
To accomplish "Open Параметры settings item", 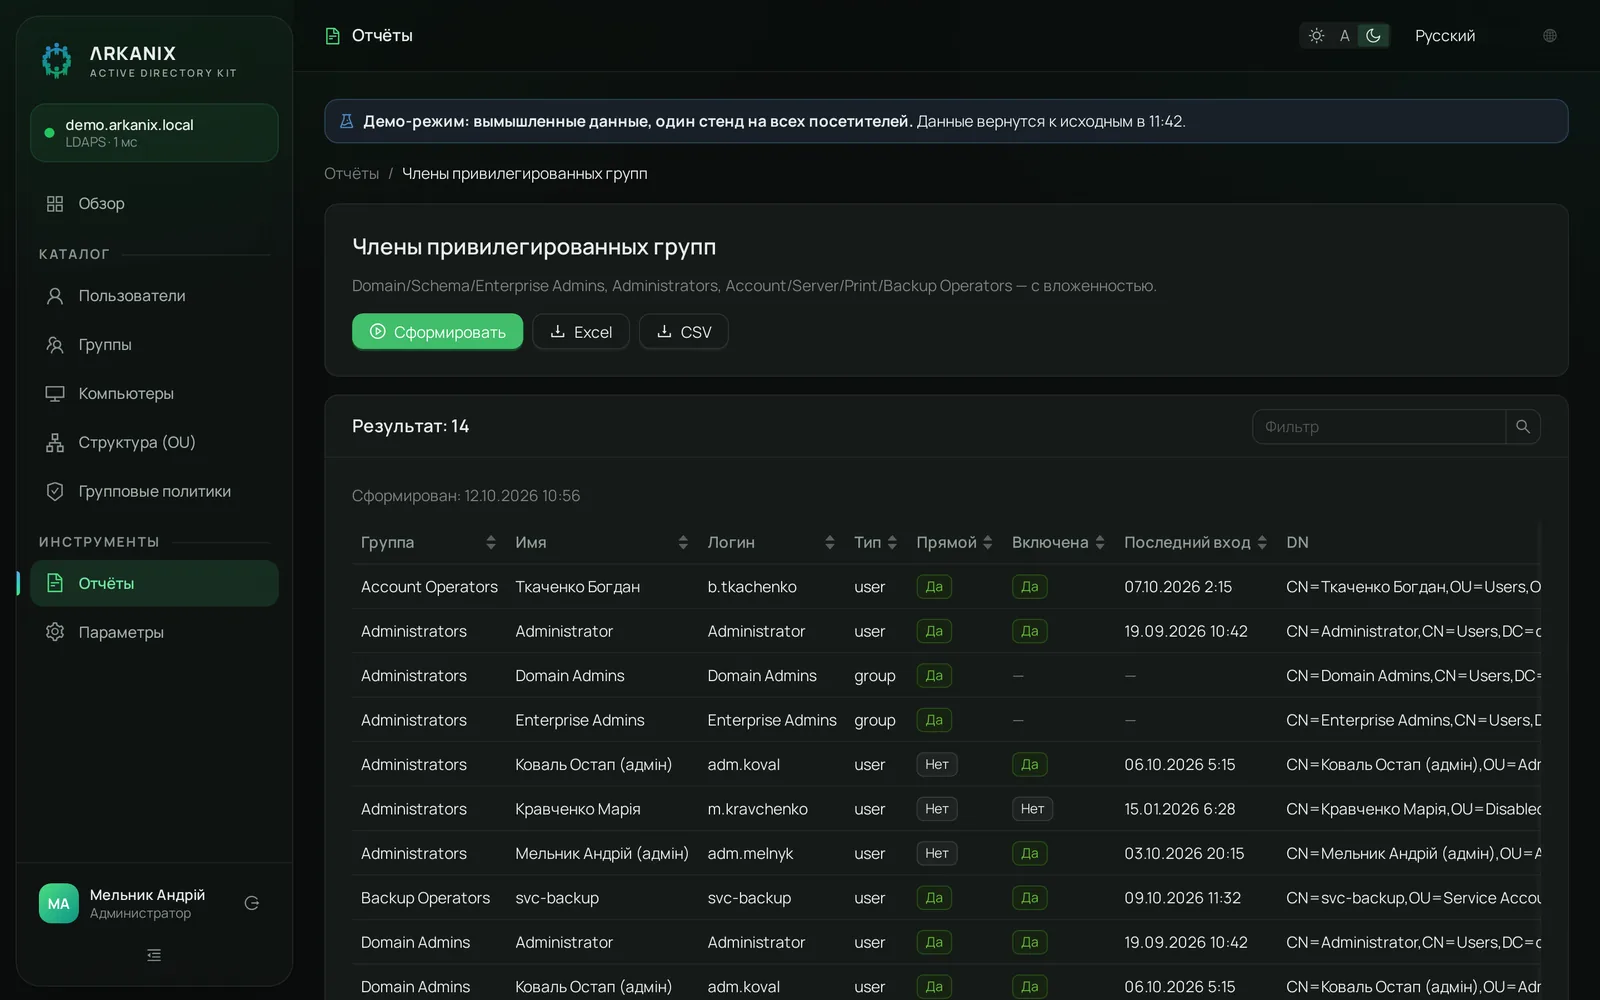I will [154, 633].
